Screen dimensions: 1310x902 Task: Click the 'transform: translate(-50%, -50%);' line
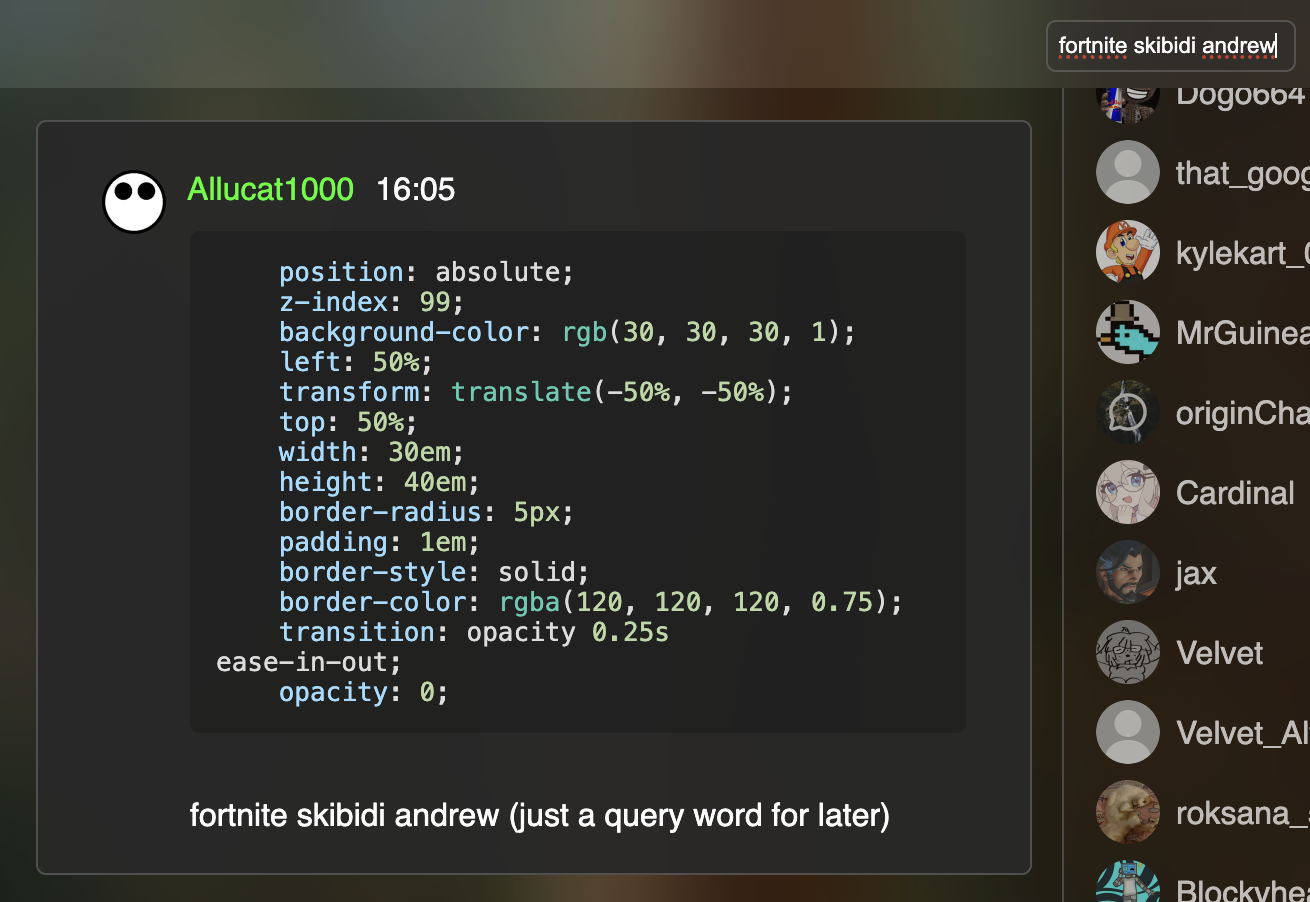click(x=536, y=392)
